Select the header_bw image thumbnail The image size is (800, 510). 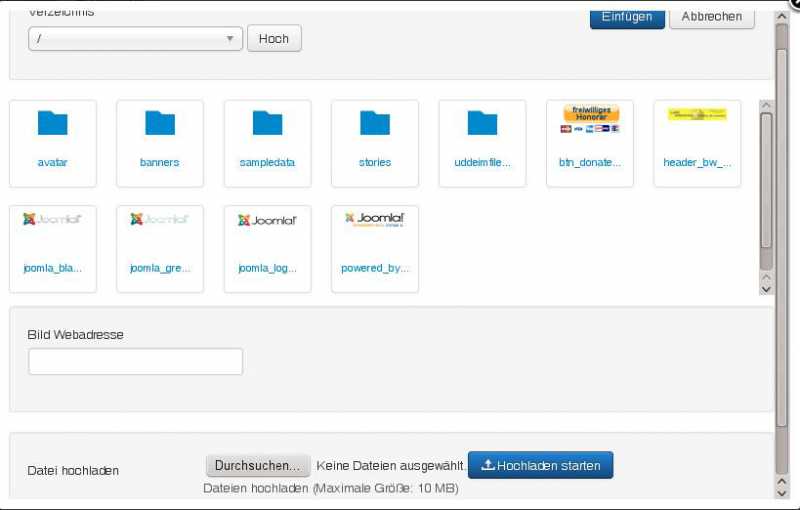(x=697, y=116)
